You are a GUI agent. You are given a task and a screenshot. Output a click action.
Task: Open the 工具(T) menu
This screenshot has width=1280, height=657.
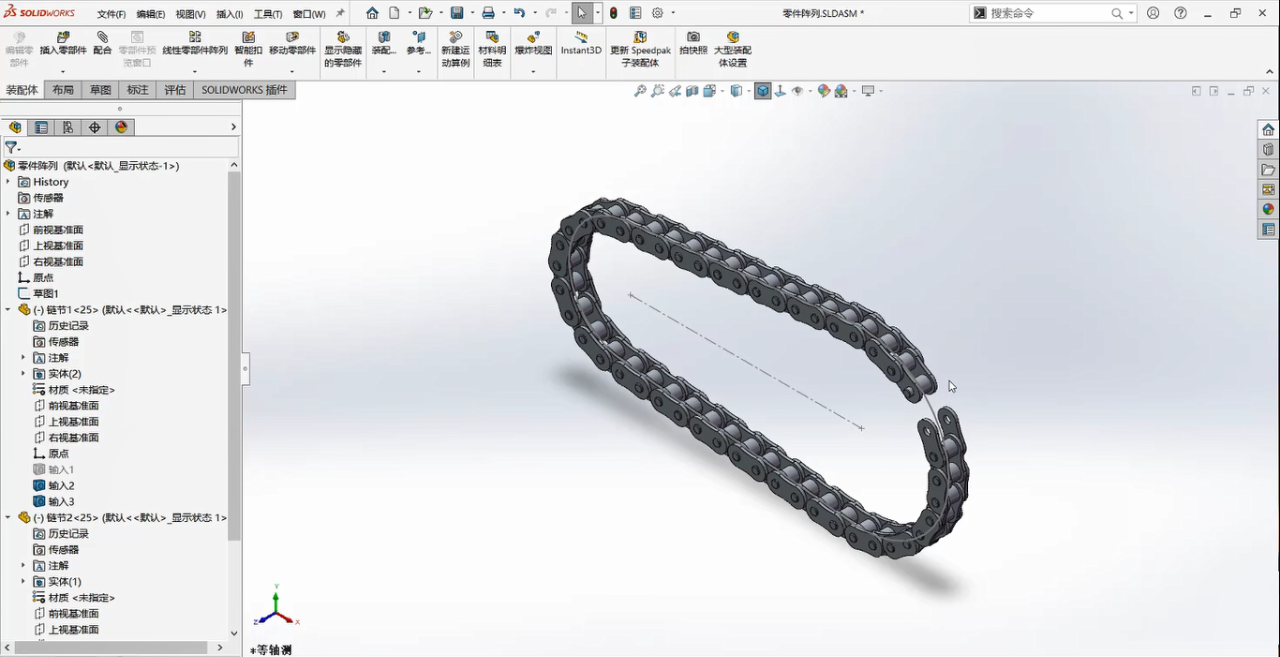[268, 14]
